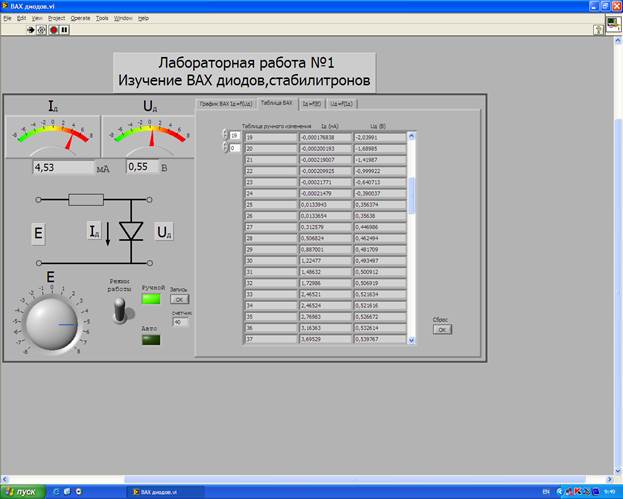Viewport: 623px width, 499px height.
Task: Flip the Режим работы toggle switch
Action: pyautogui.click(x=120, y=310)
